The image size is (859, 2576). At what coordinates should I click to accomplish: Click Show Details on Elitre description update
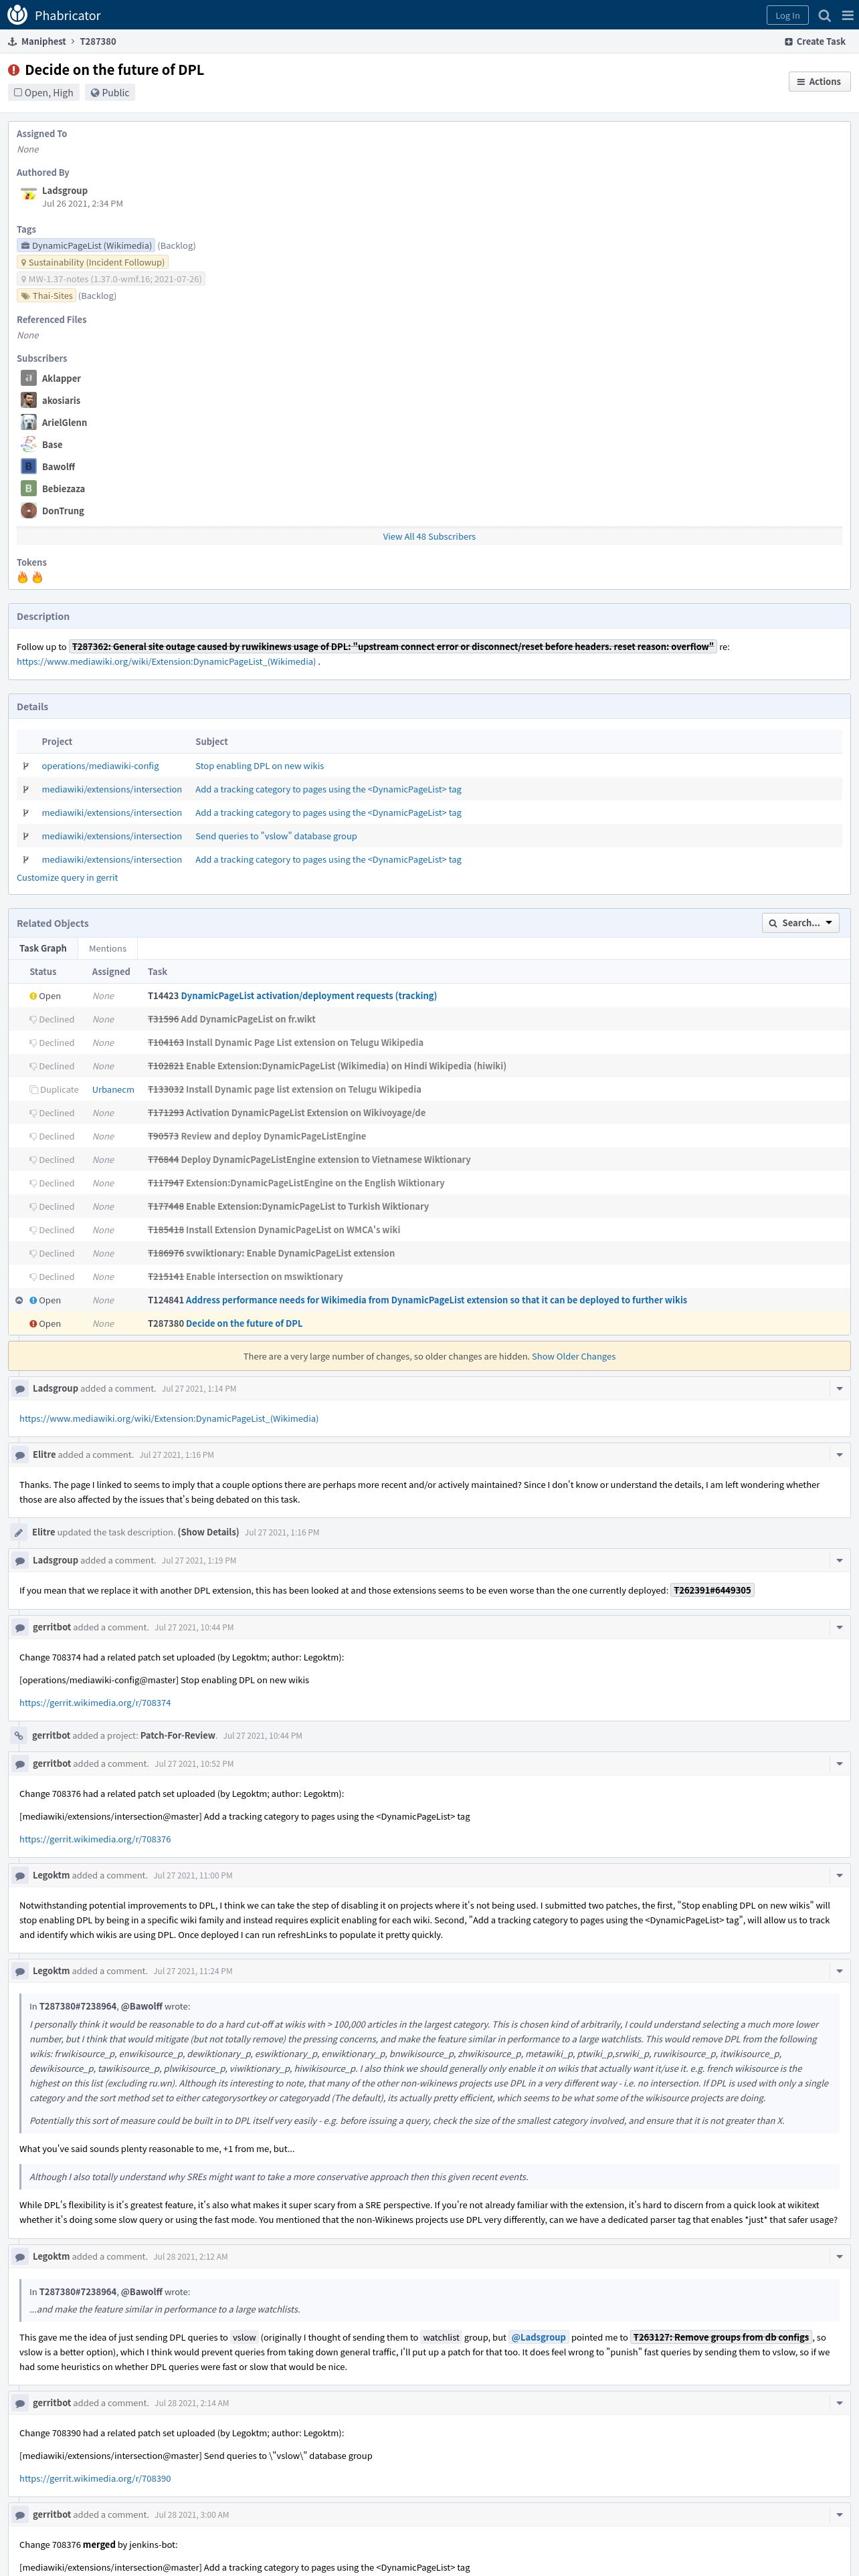(x=208, y=1532)
